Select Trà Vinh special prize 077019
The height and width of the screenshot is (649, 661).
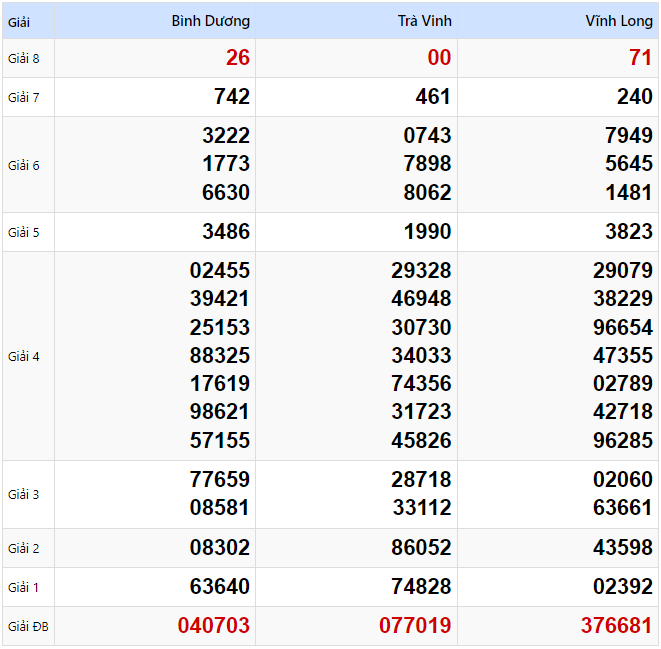click(415, 626)
